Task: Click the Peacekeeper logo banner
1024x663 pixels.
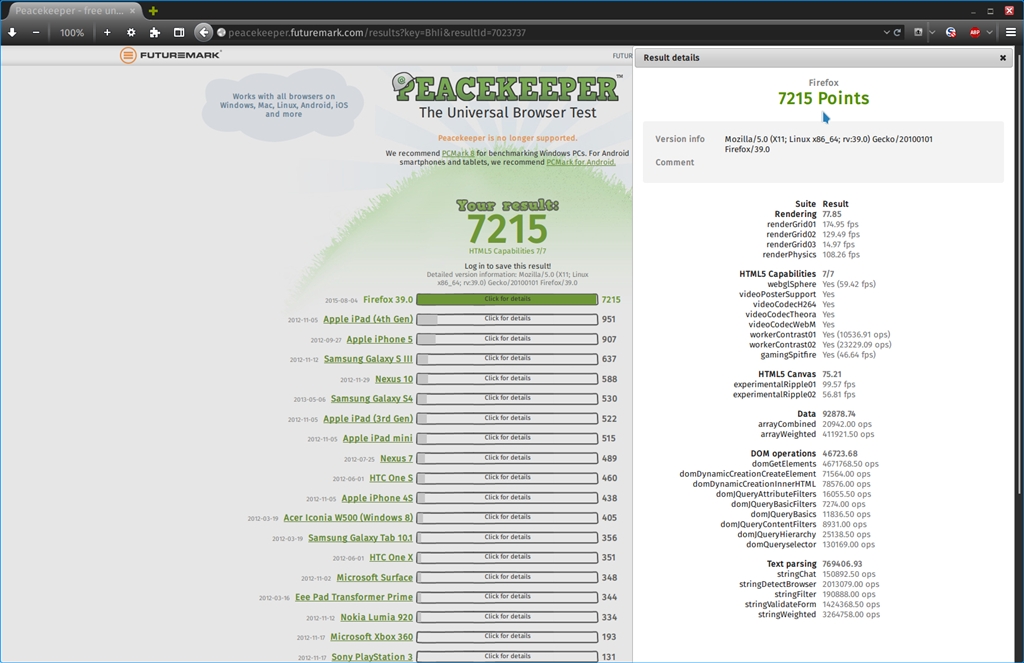Action: click(507, 88)
